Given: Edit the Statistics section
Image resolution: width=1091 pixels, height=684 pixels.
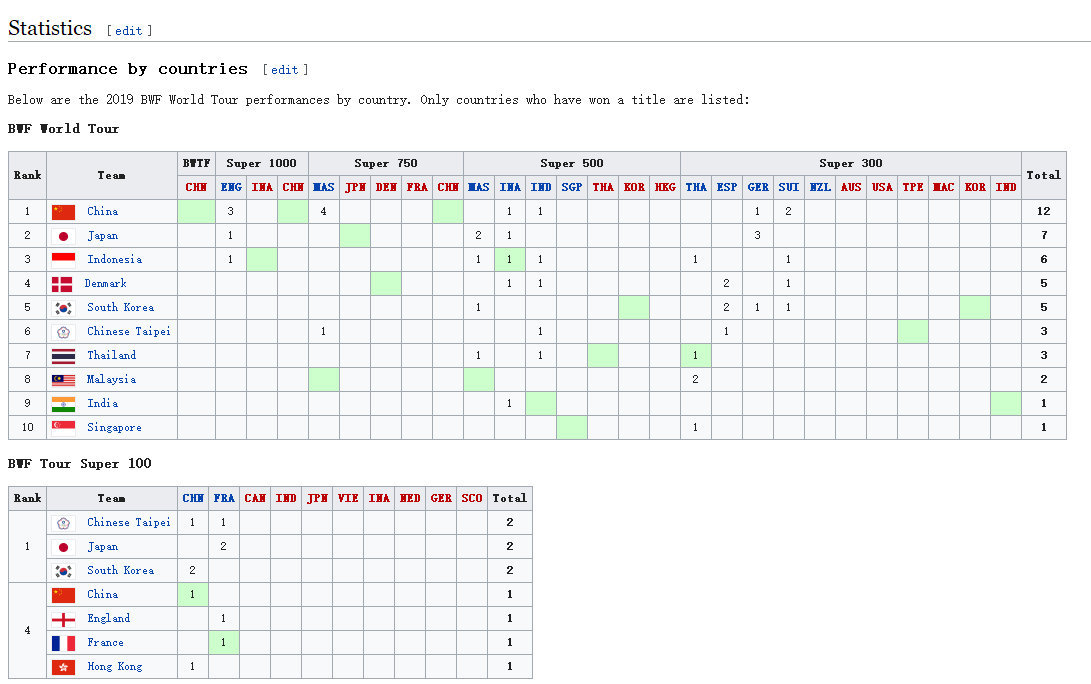Looking at the screenshot, I should coord(129,31).
